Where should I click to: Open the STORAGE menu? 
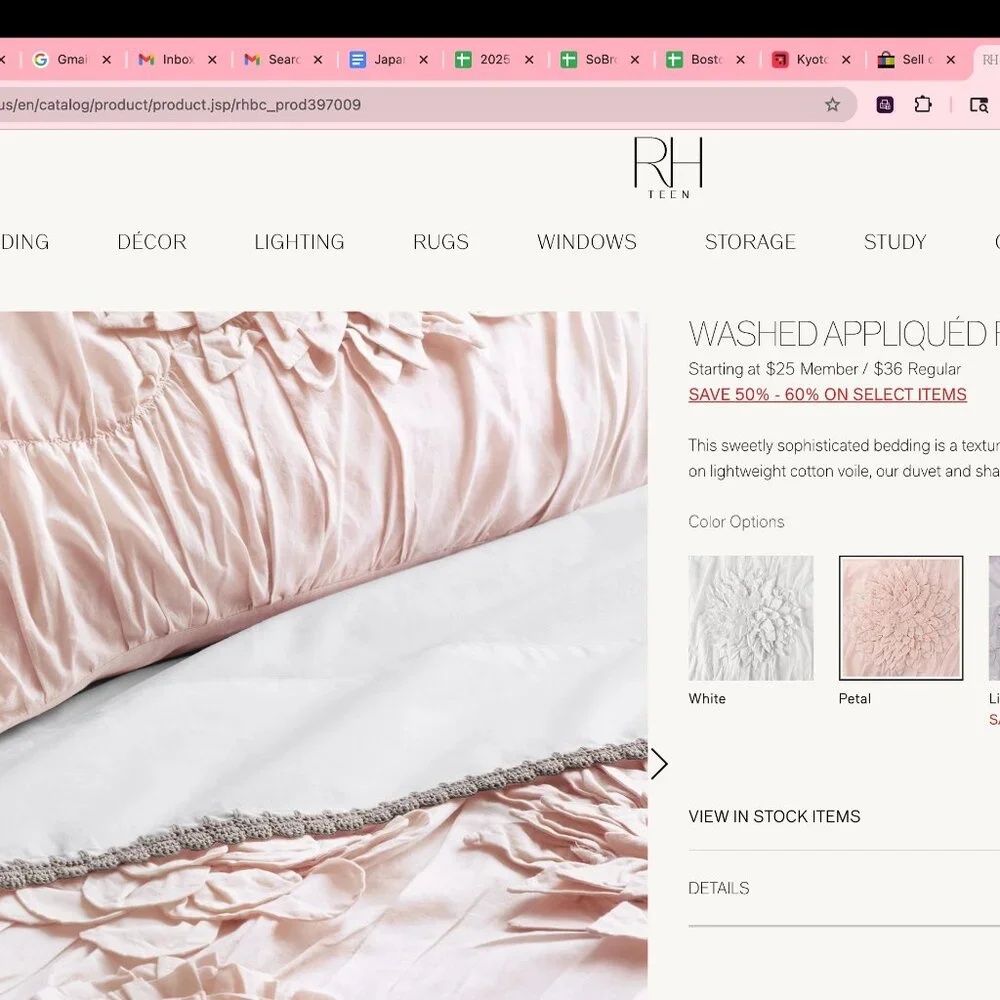point(750,242)
